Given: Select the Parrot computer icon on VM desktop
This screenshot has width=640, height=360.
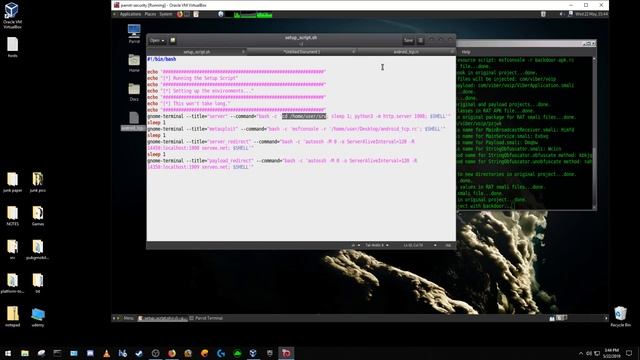Looking at the screenshot, I should [x=134, y=33].
